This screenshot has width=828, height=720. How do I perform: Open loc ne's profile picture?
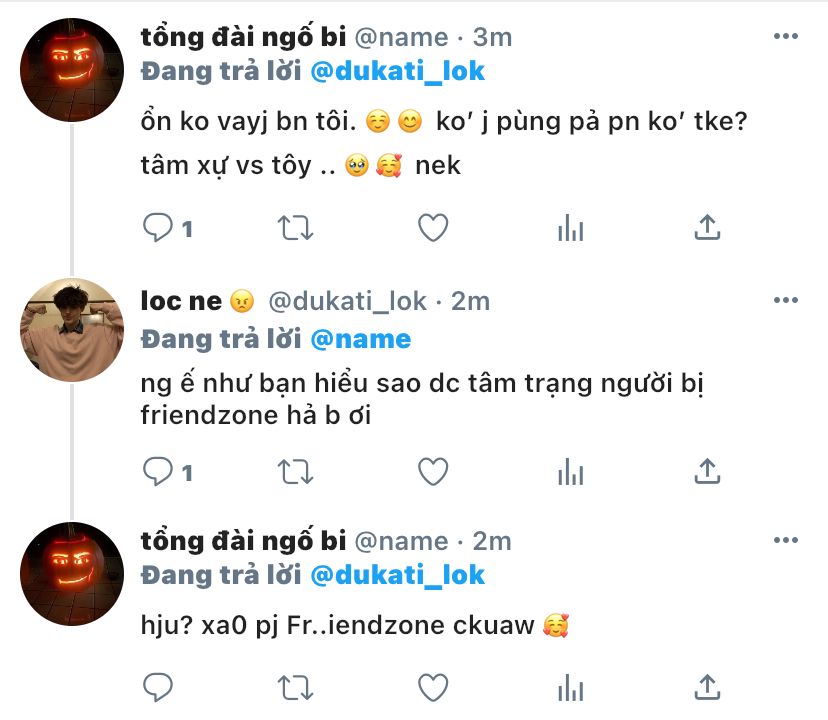pos(72,328)
